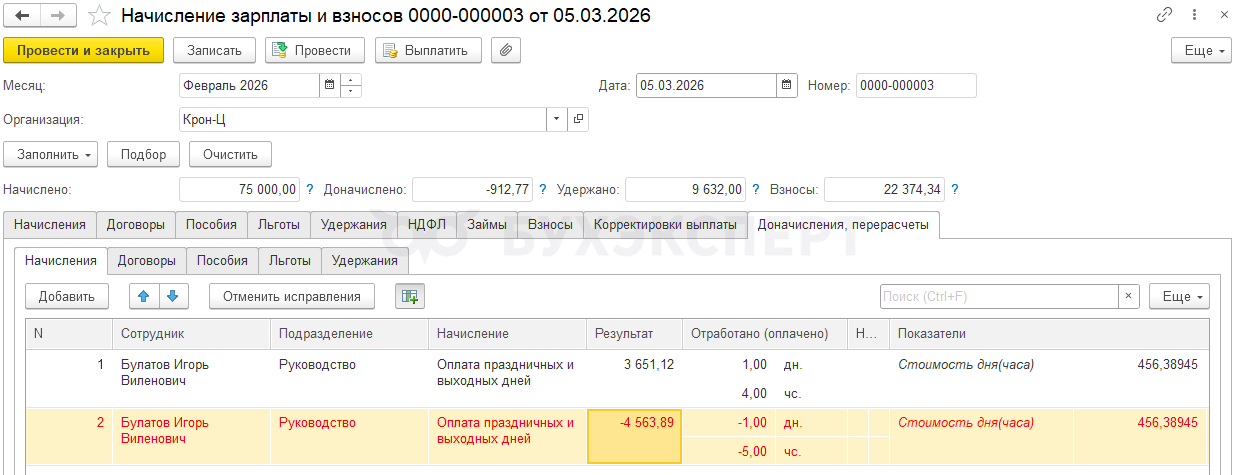Click the back navigation arrow
Image resolution: width=1236 pixels, height=475 pixels.
pyautogui.click(x=22, y=16)
